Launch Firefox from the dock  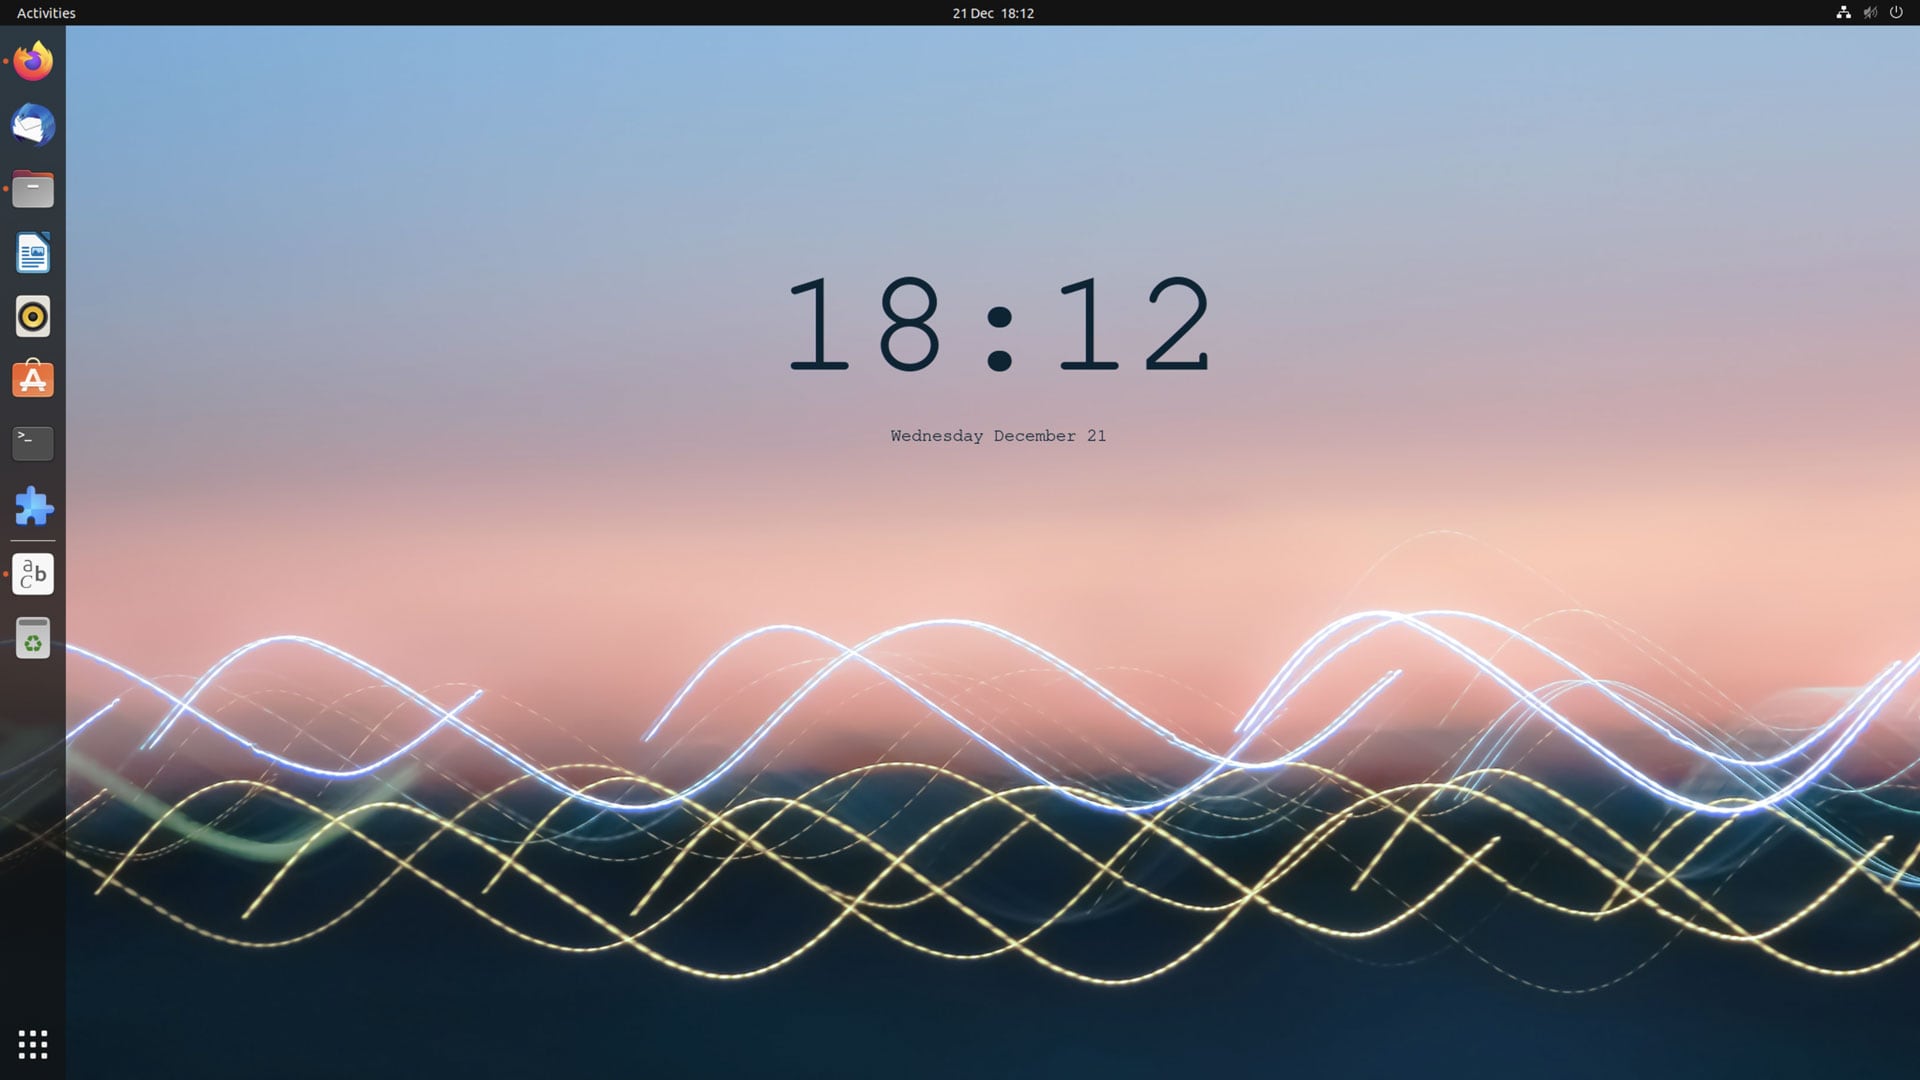(x=32, y=61)
